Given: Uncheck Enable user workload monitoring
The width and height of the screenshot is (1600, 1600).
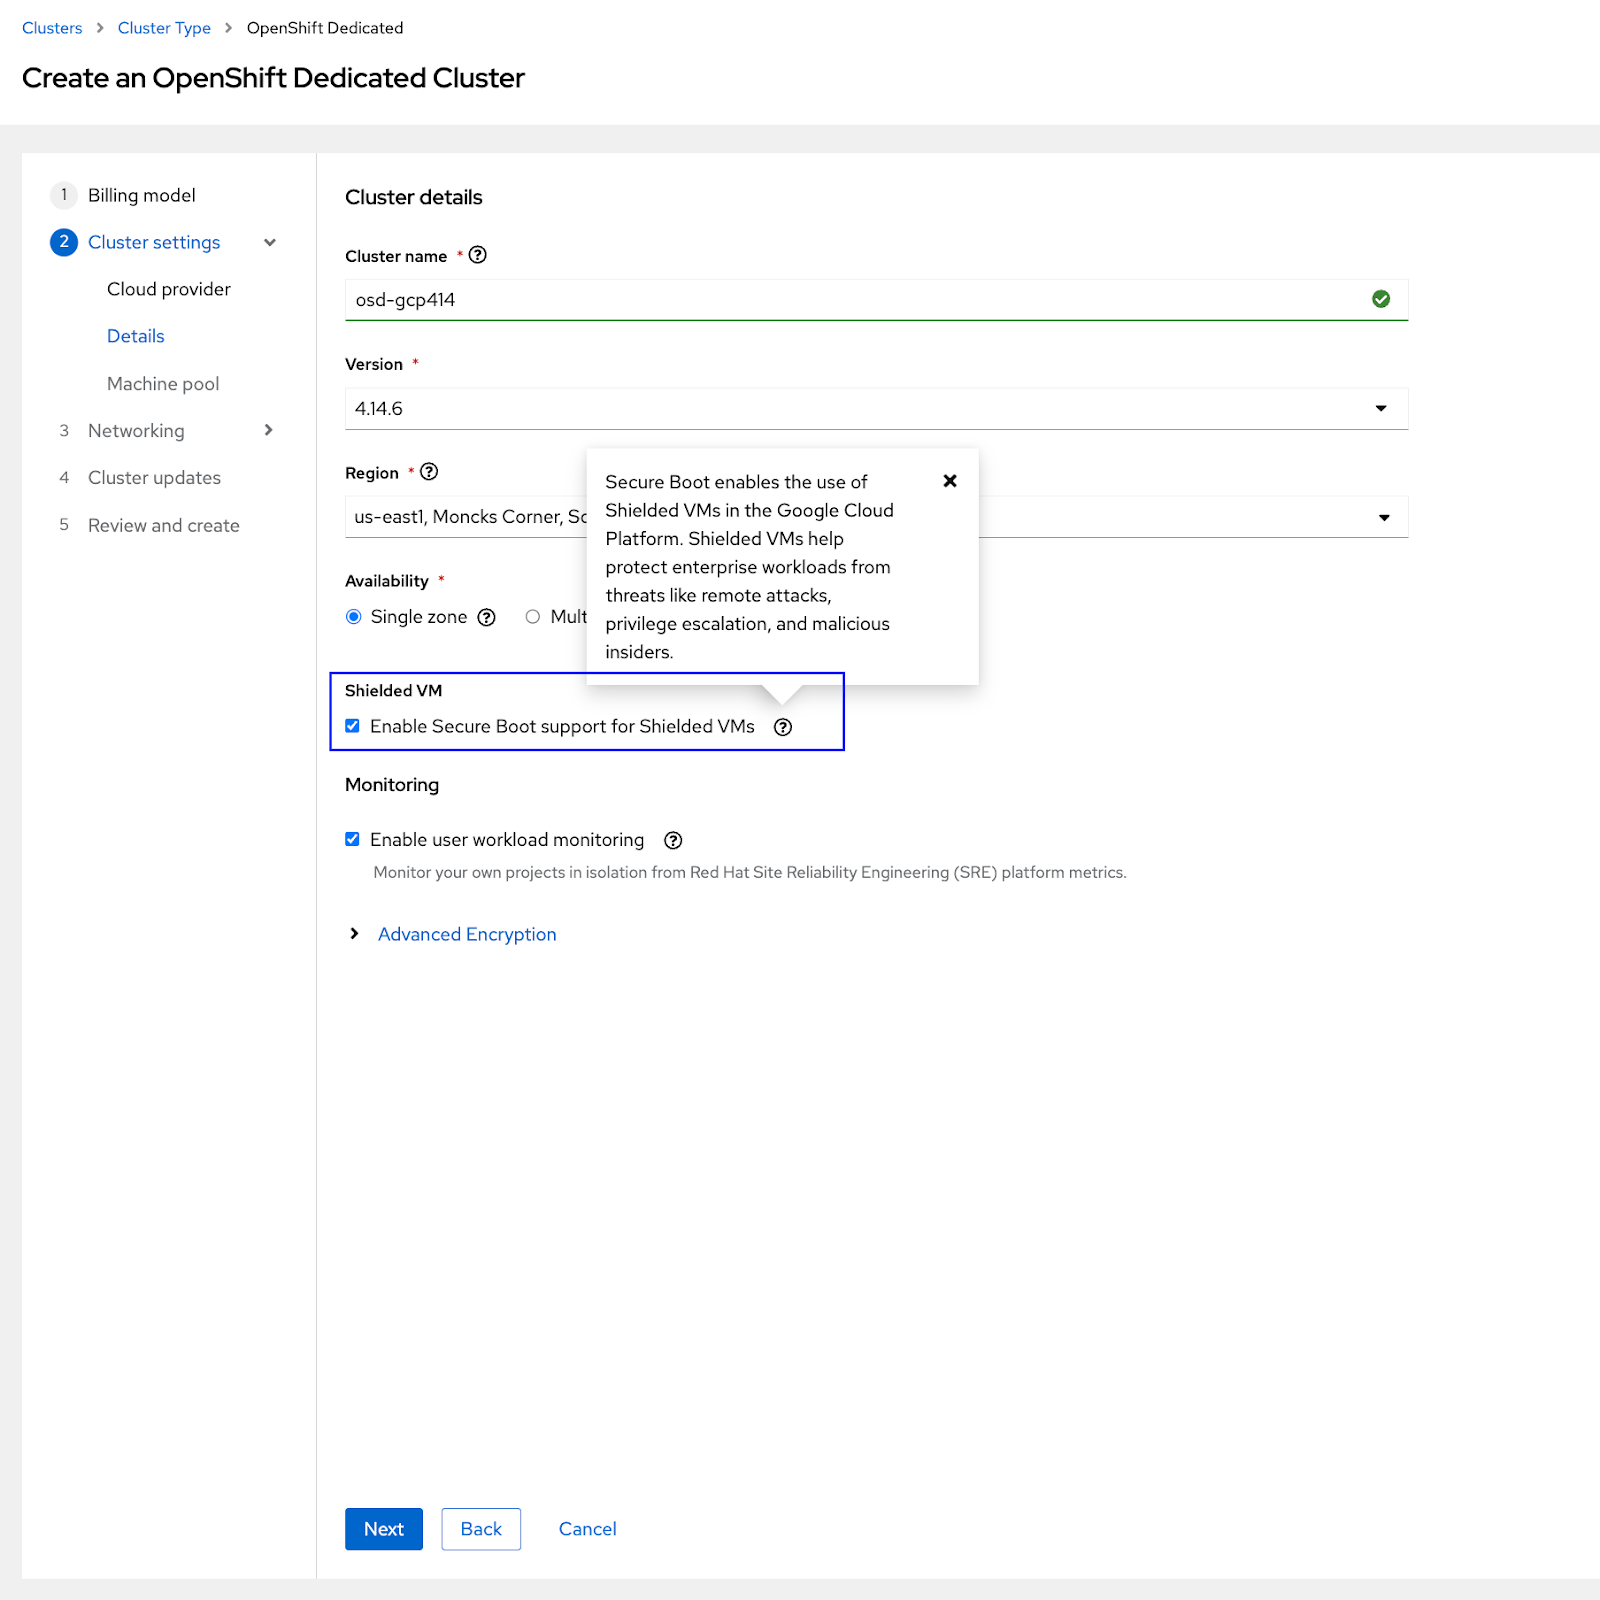Looking at the screenshot, I should (352, 839).
